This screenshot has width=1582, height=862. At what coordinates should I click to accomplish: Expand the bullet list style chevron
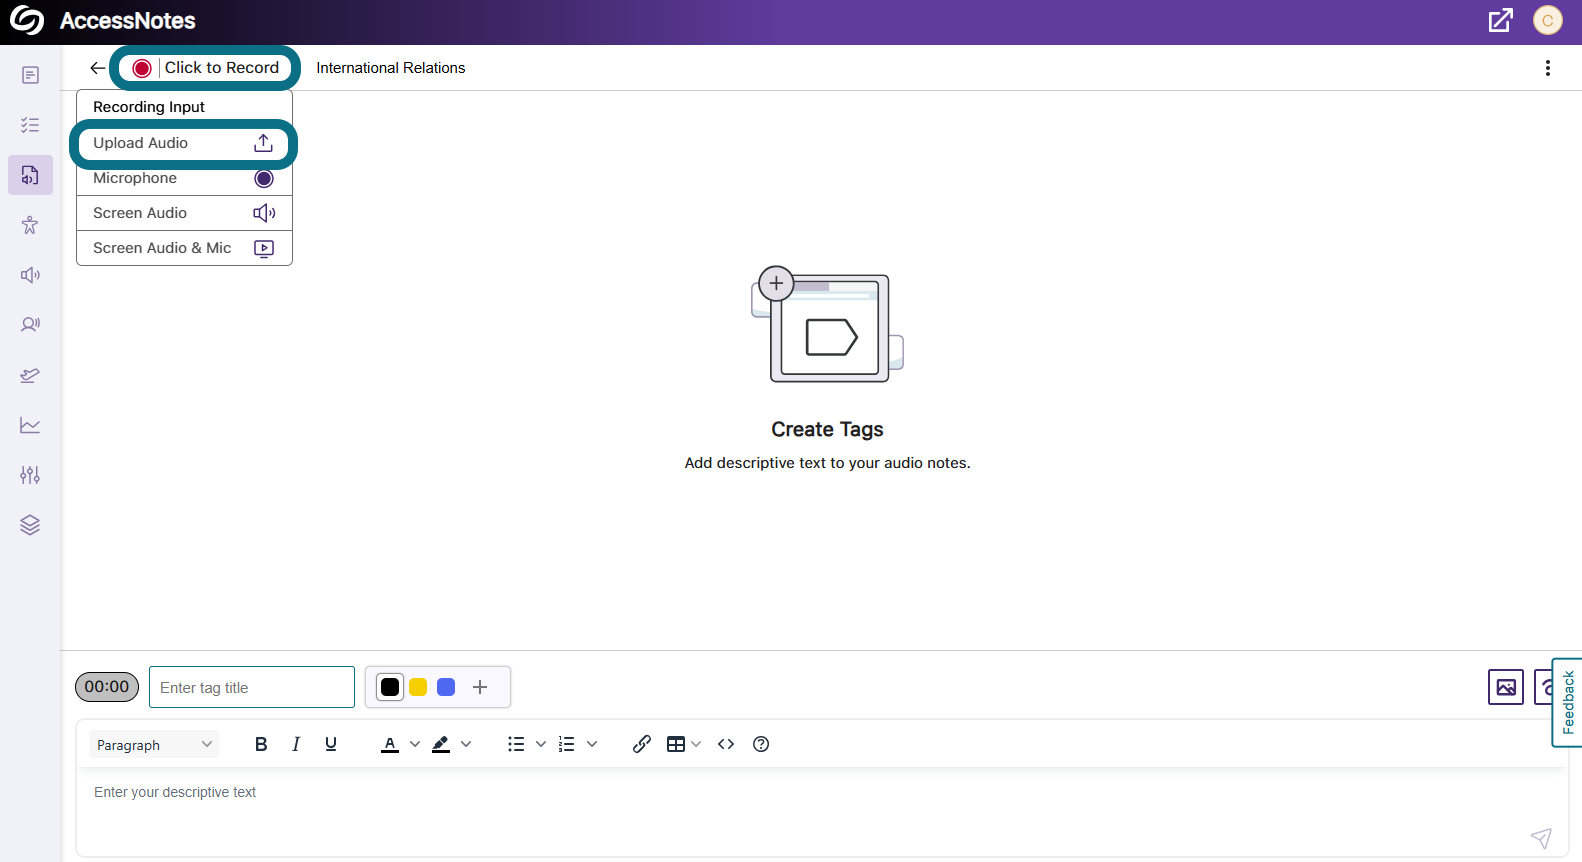pyautogui.click(x=541, y=744)
